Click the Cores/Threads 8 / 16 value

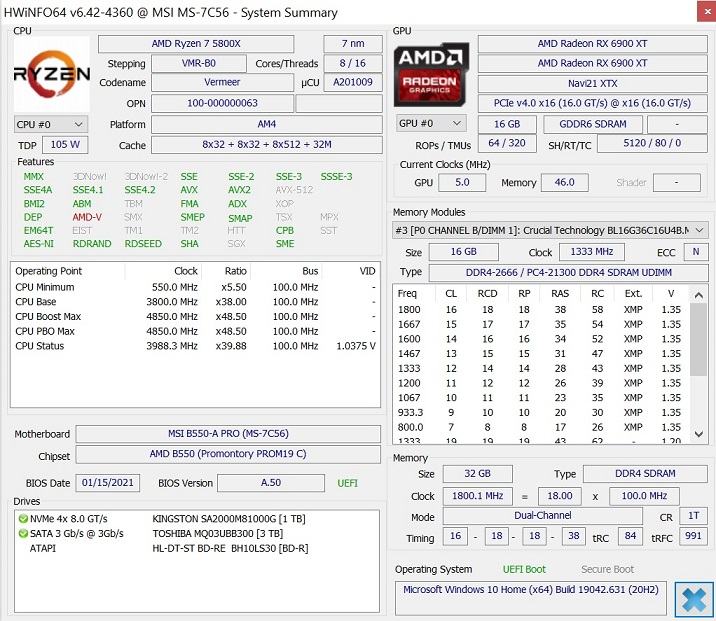click(353, 63)
